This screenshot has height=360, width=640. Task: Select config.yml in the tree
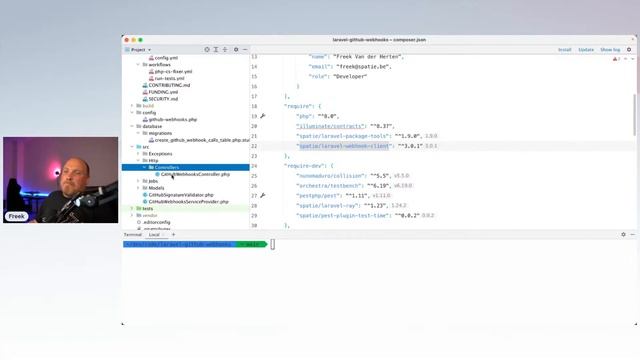(x=166, y=58)
